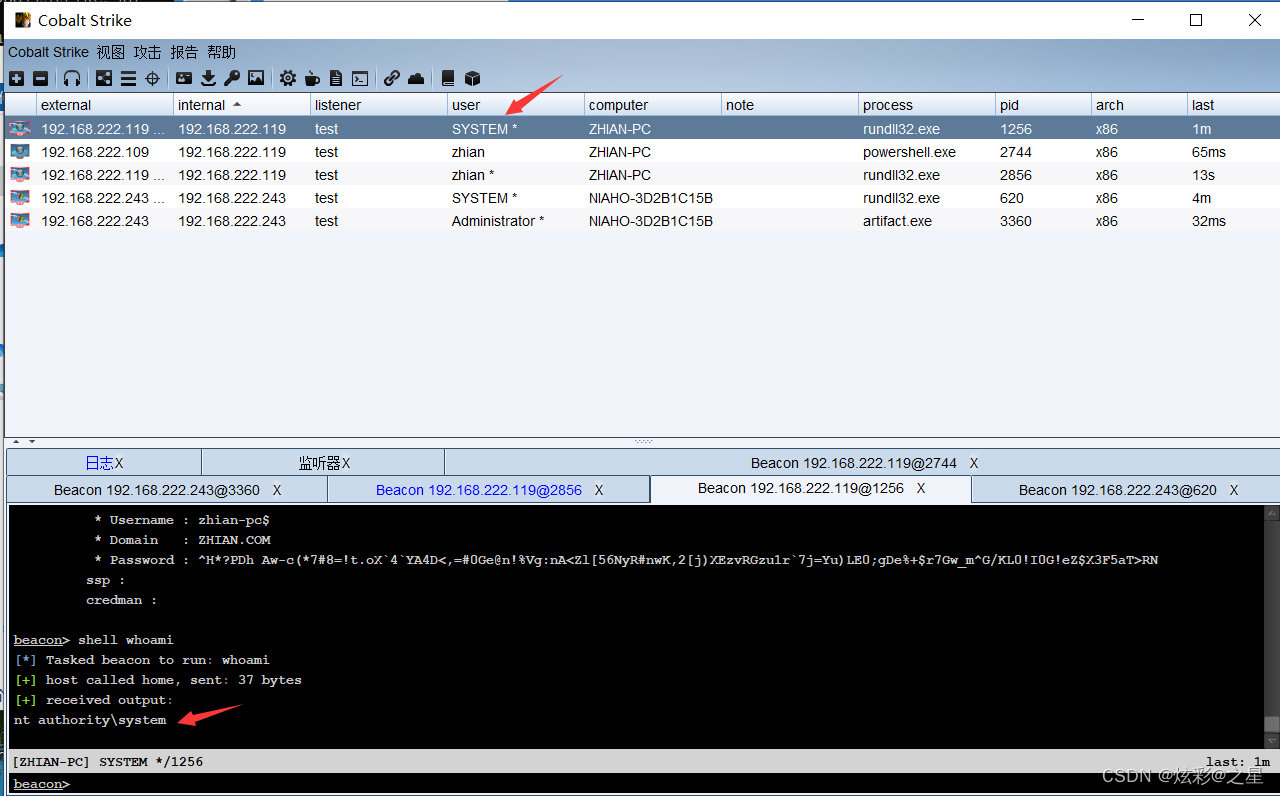Click the disconnect minus icon in toolbar
1280x796 pixels.
click(40, 78)
